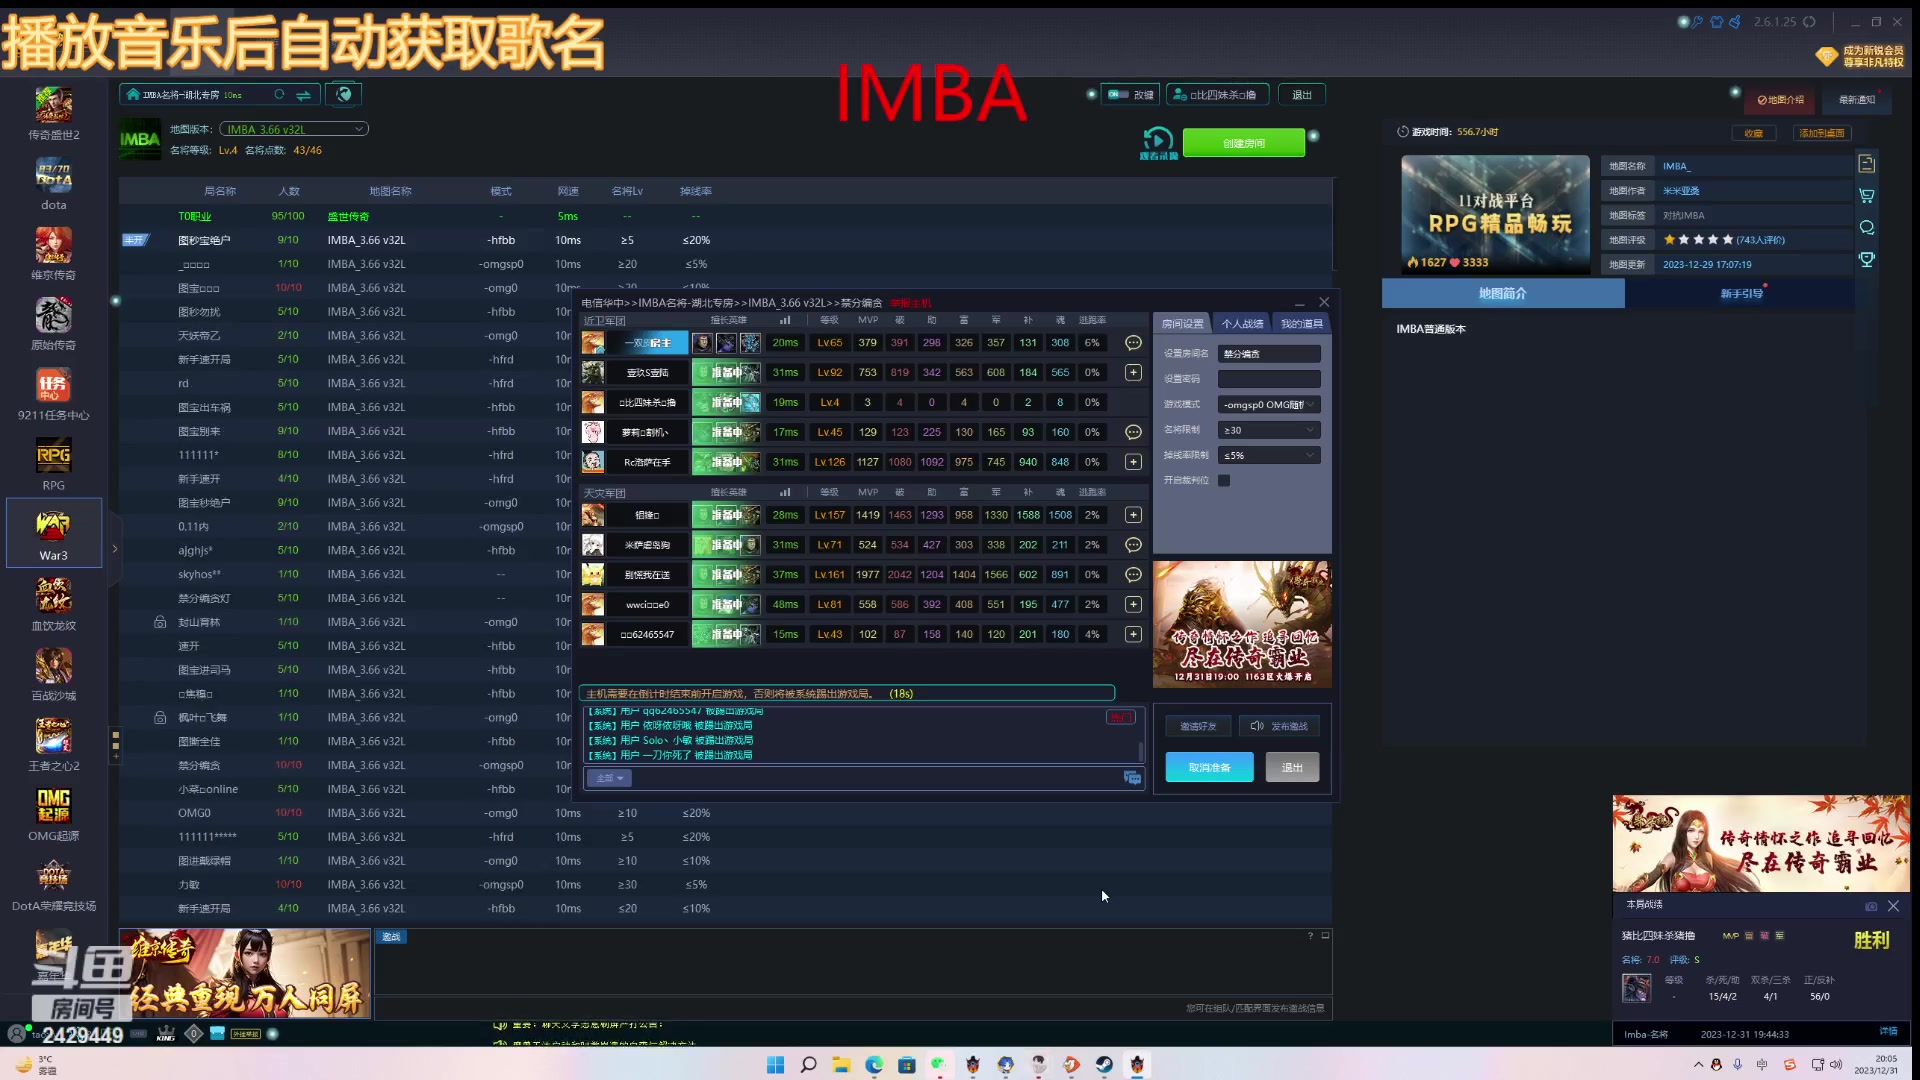Click the trophy icon in map panel
Image resolution: width=1920 pixels, height=1080 pixels.
1866,259
